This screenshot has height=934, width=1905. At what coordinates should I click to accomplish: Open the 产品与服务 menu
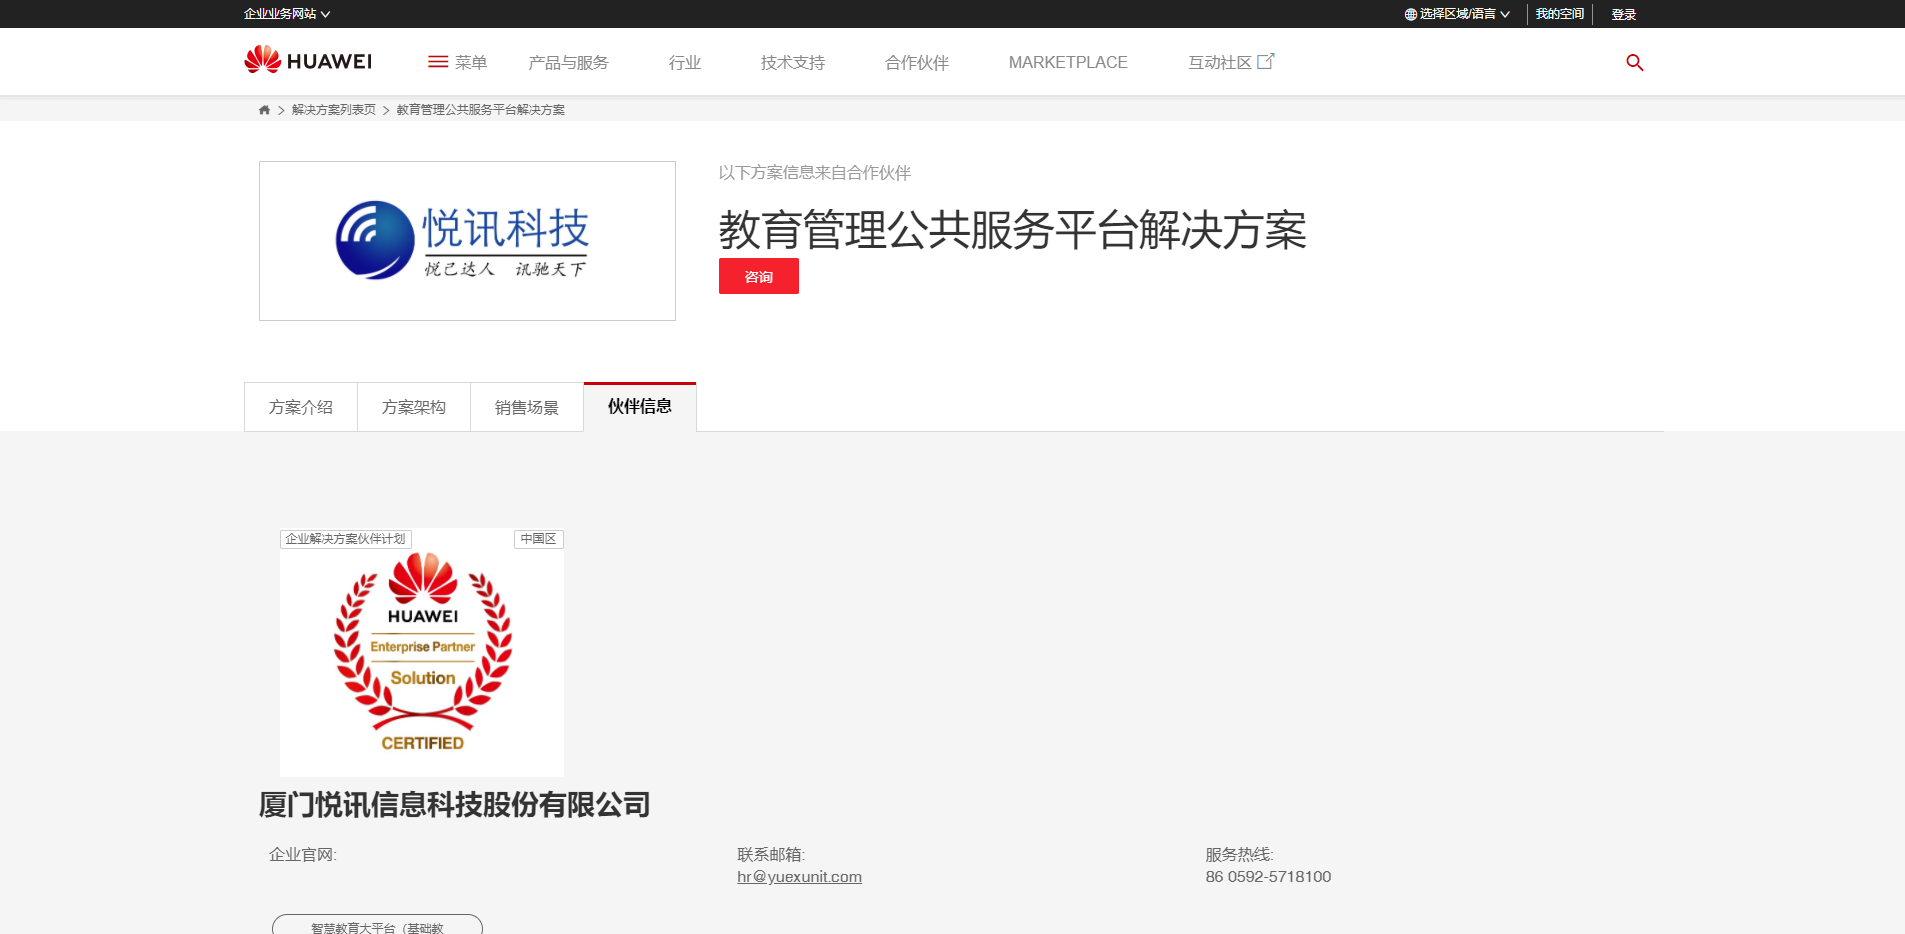568,62
